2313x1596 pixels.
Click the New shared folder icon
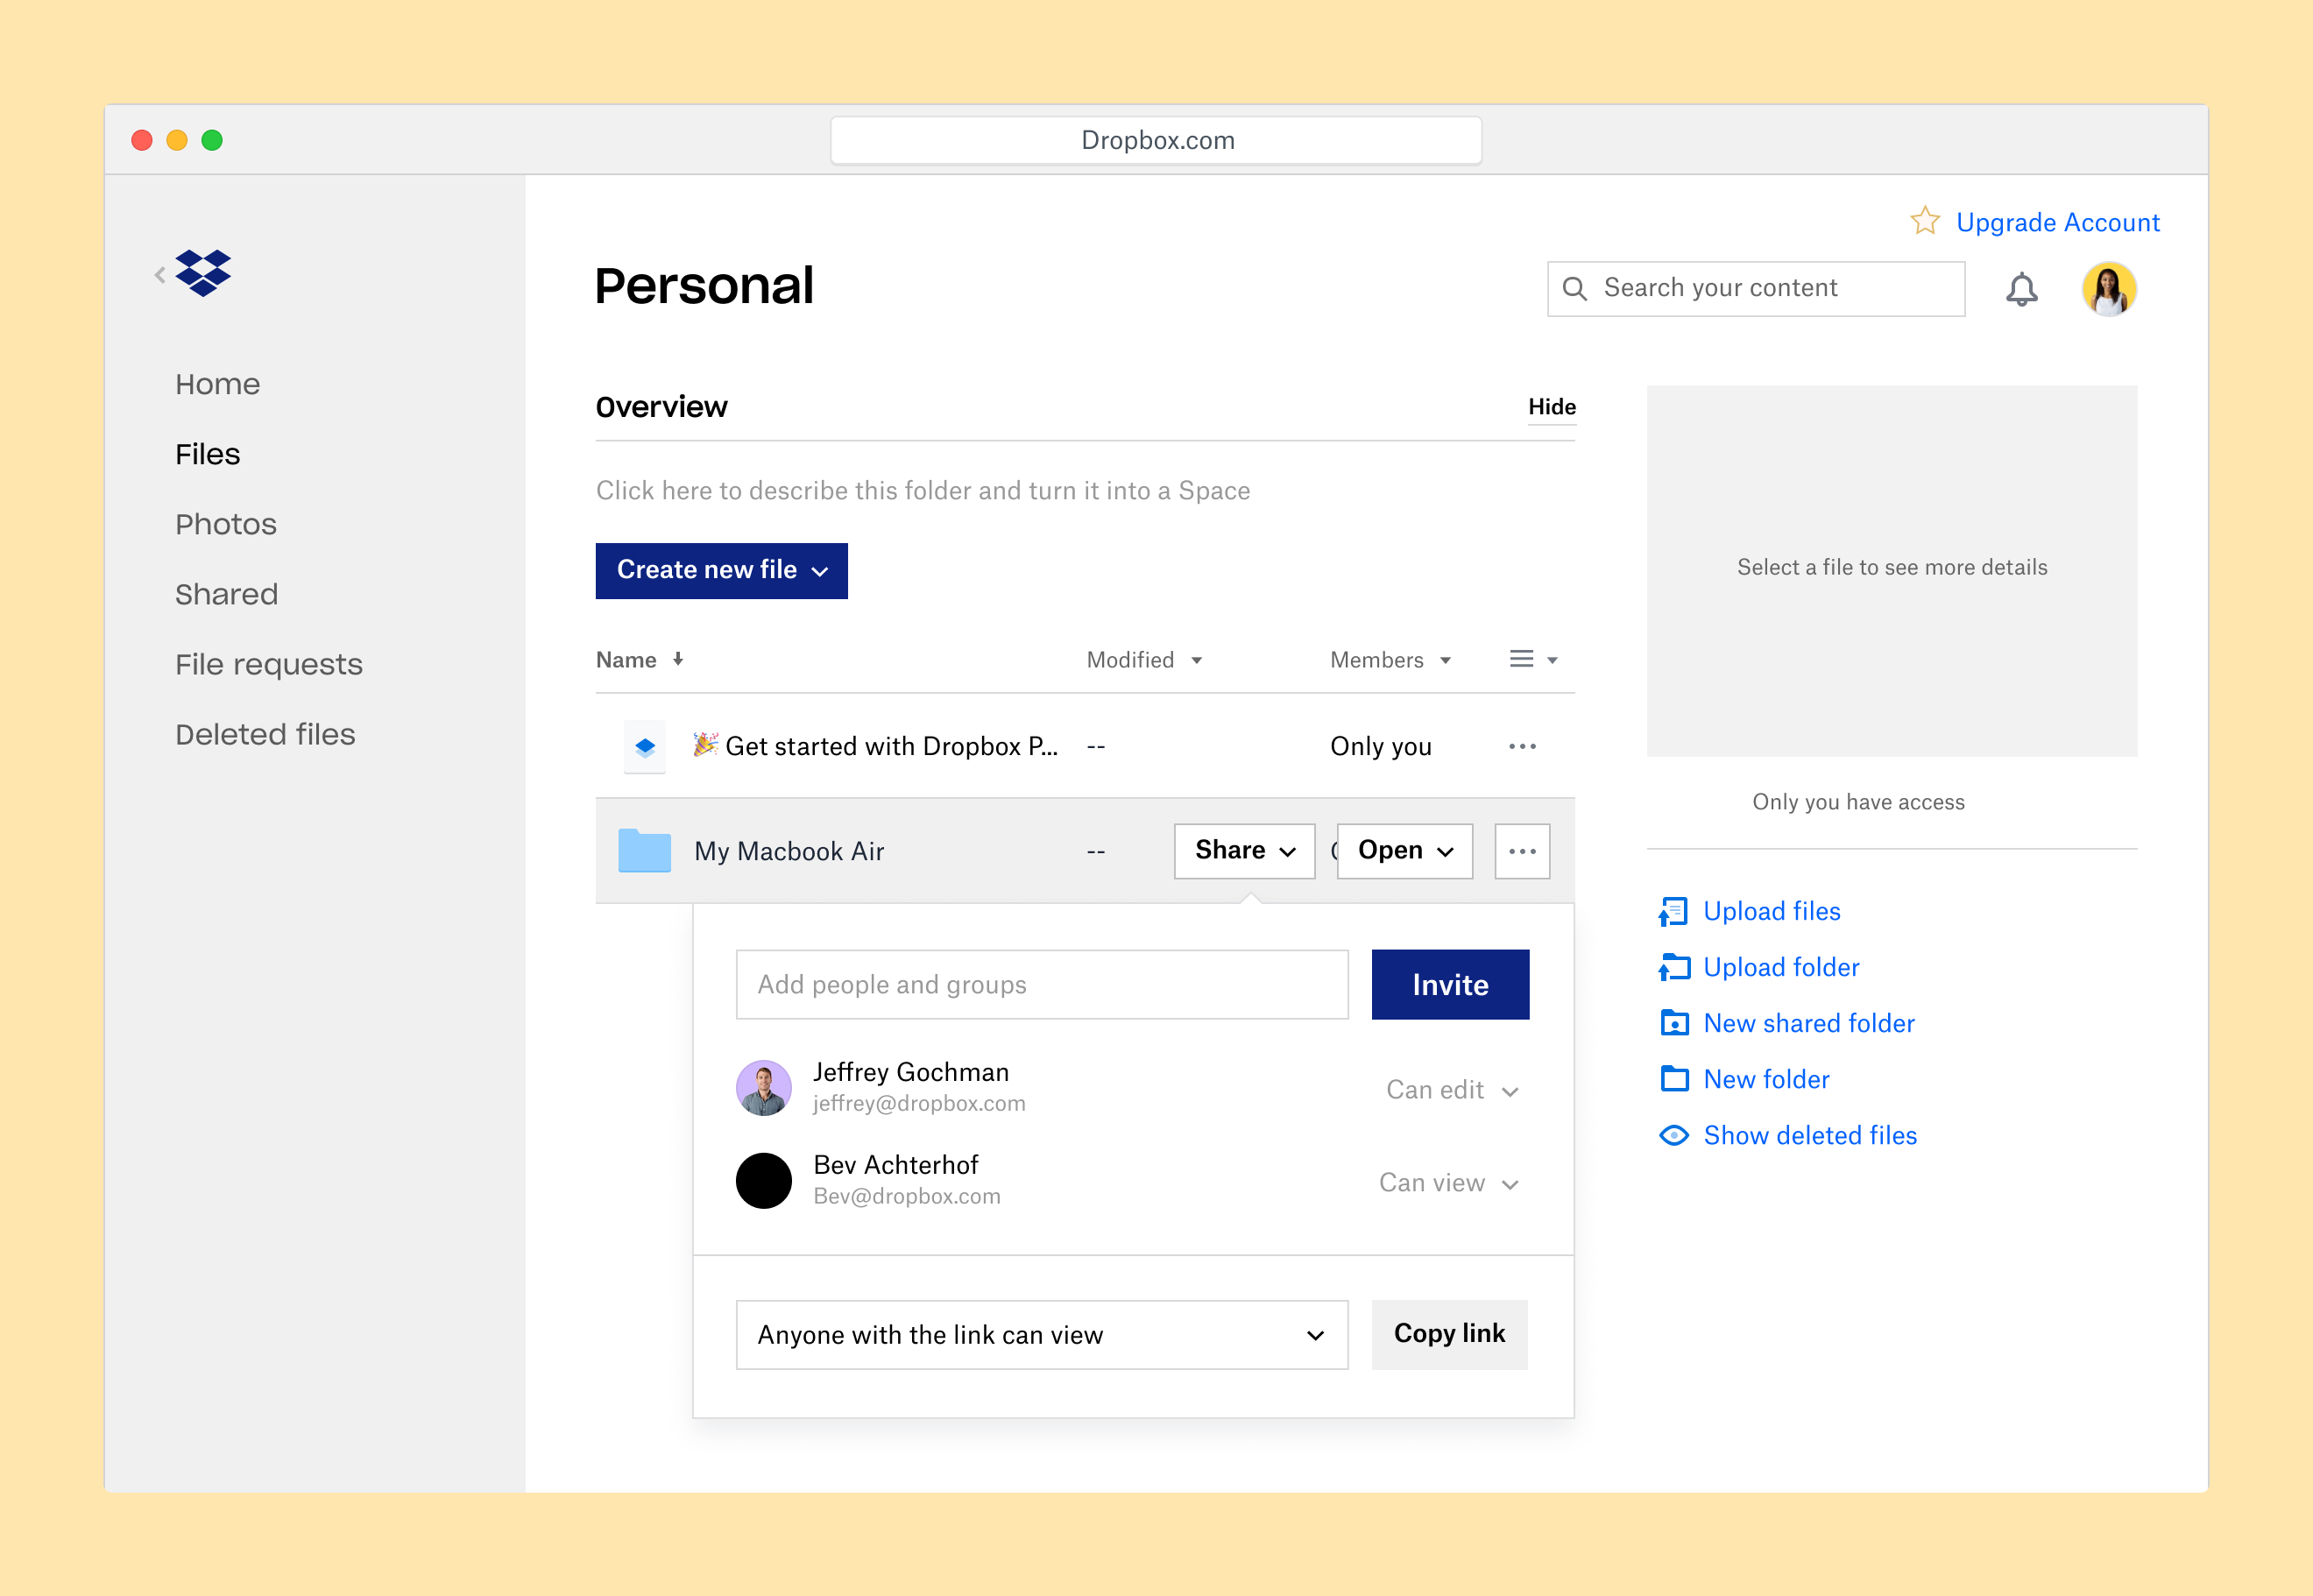1673,1023
